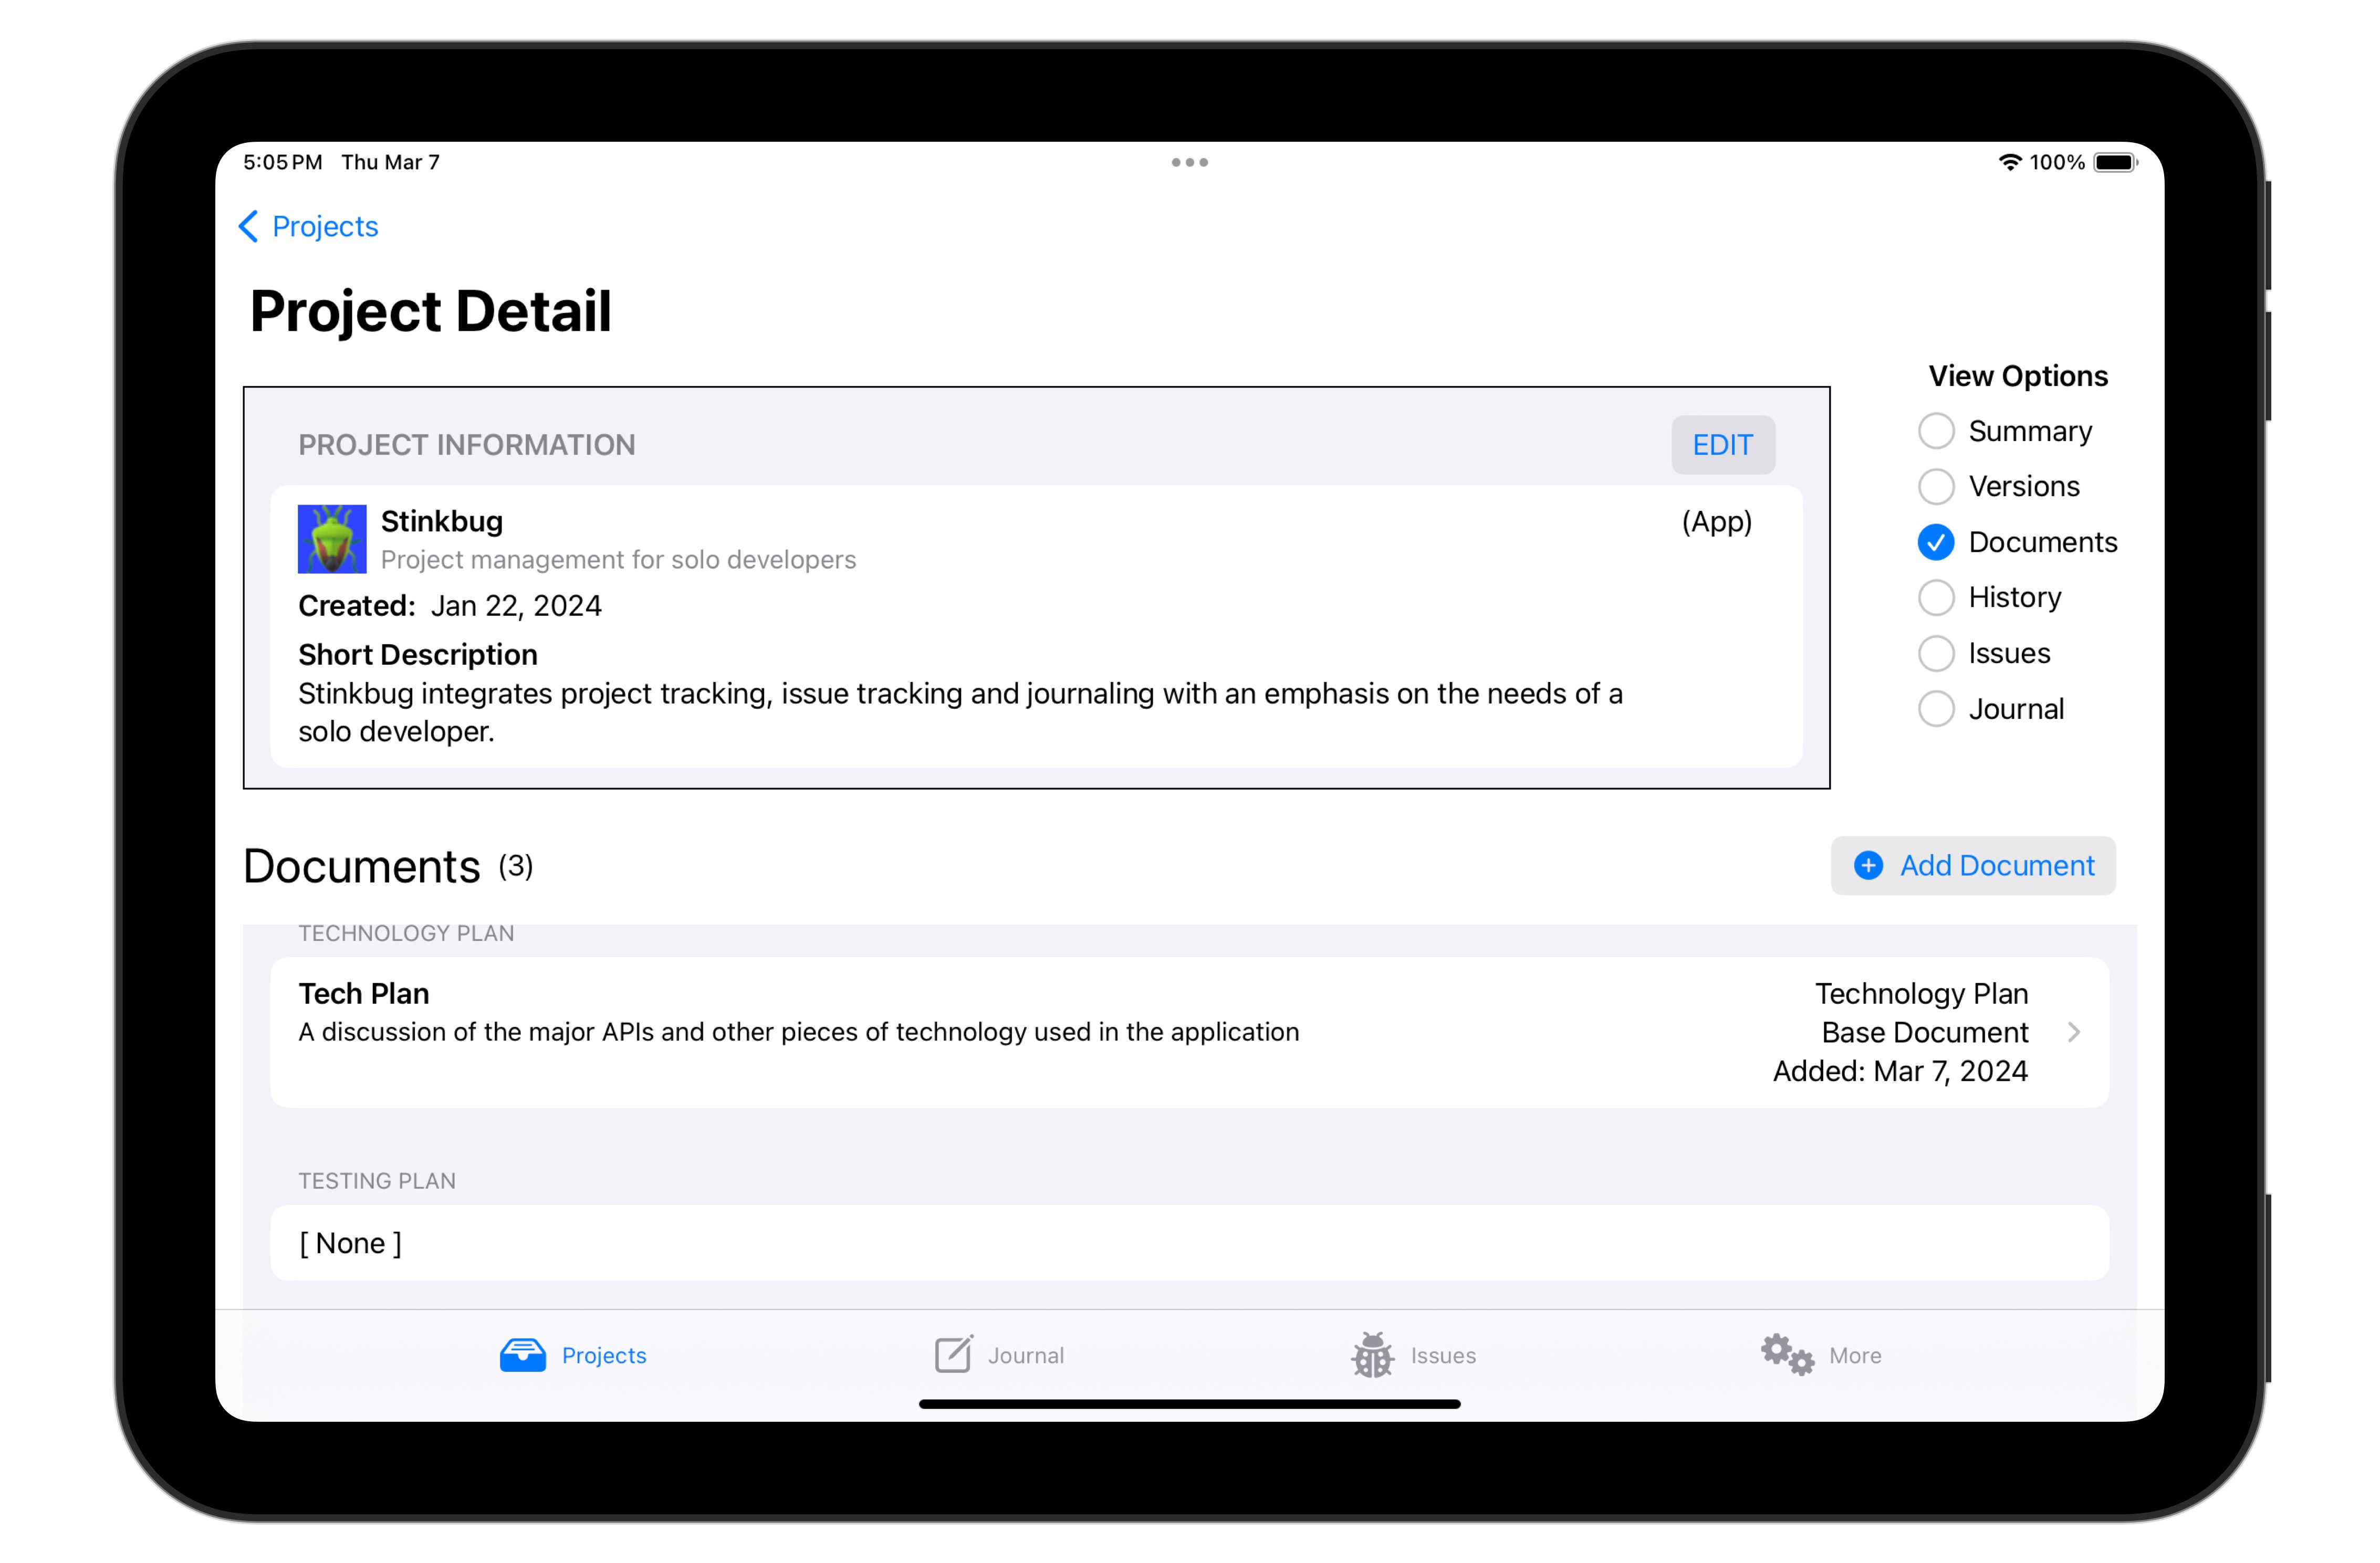Tap the [ None ] Testing Plan row

coord(1189,1243)
